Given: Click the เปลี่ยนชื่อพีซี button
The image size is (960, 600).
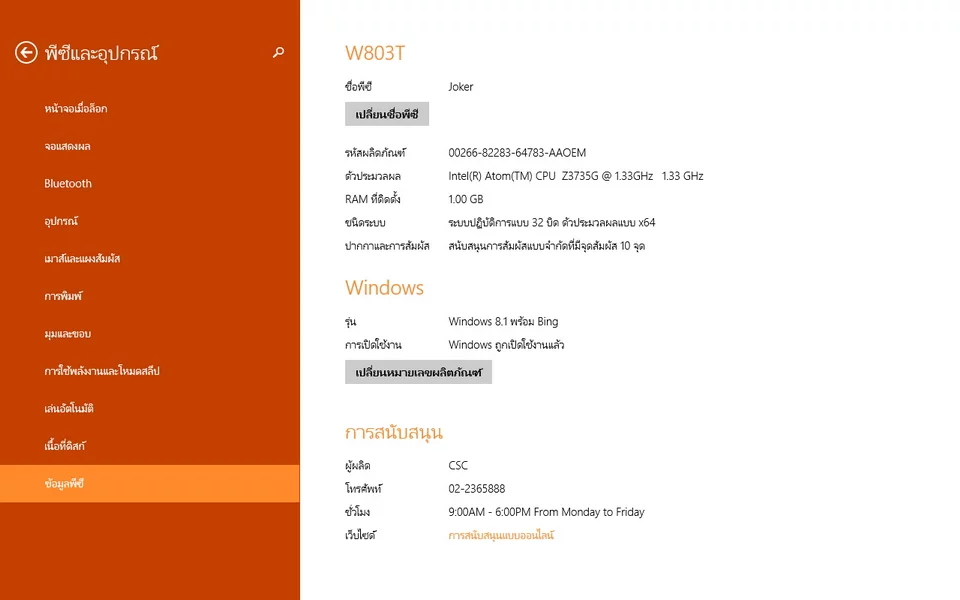Looking at the screenshot, I should (x=387, y=114).
